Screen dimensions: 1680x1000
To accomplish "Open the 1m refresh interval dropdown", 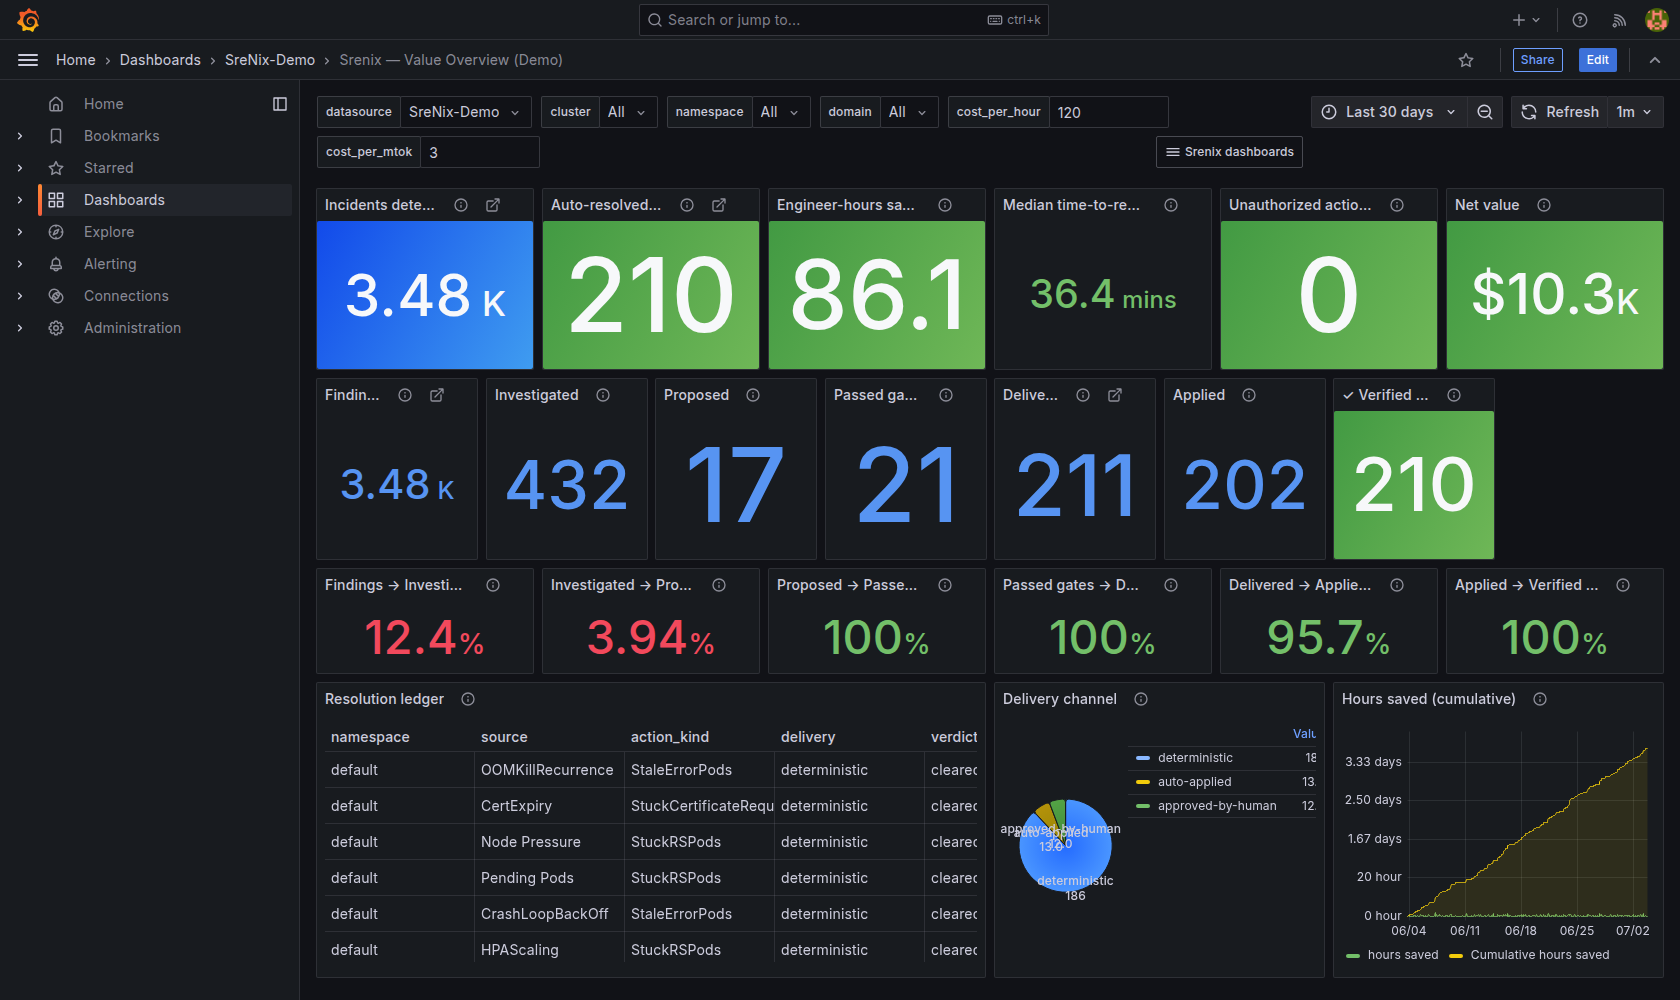I will (1635, 112).
